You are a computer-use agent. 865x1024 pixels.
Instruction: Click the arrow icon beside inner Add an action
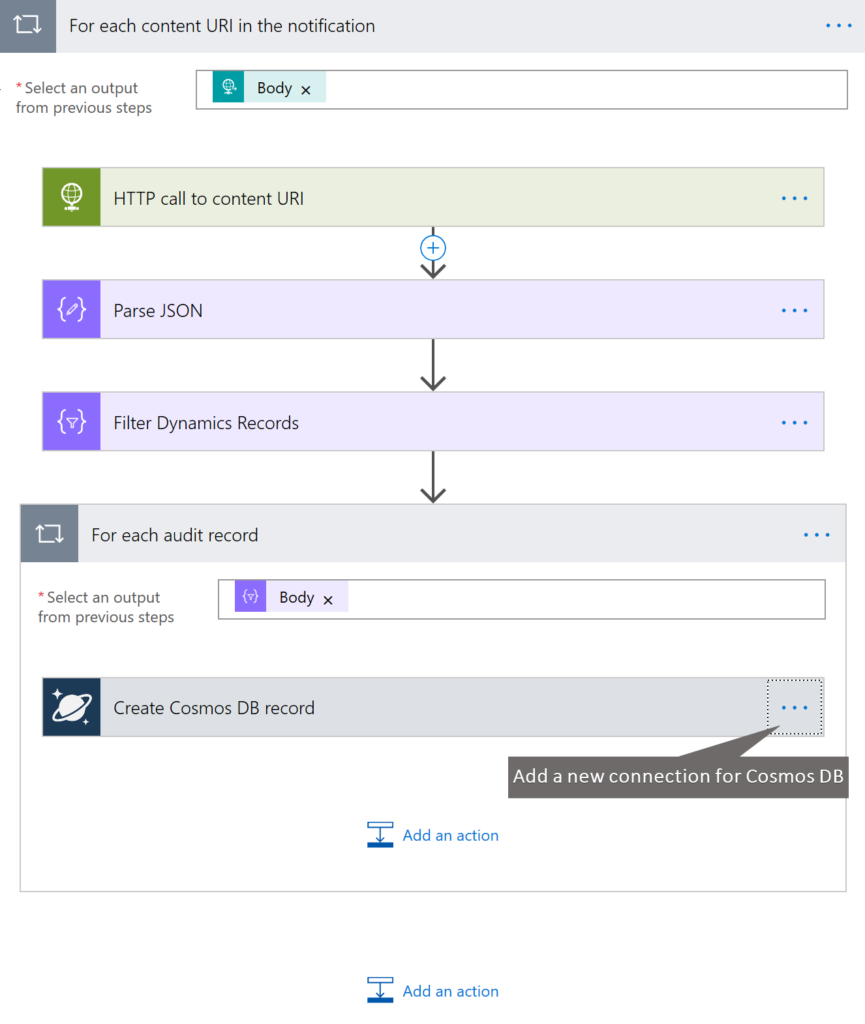380,835
